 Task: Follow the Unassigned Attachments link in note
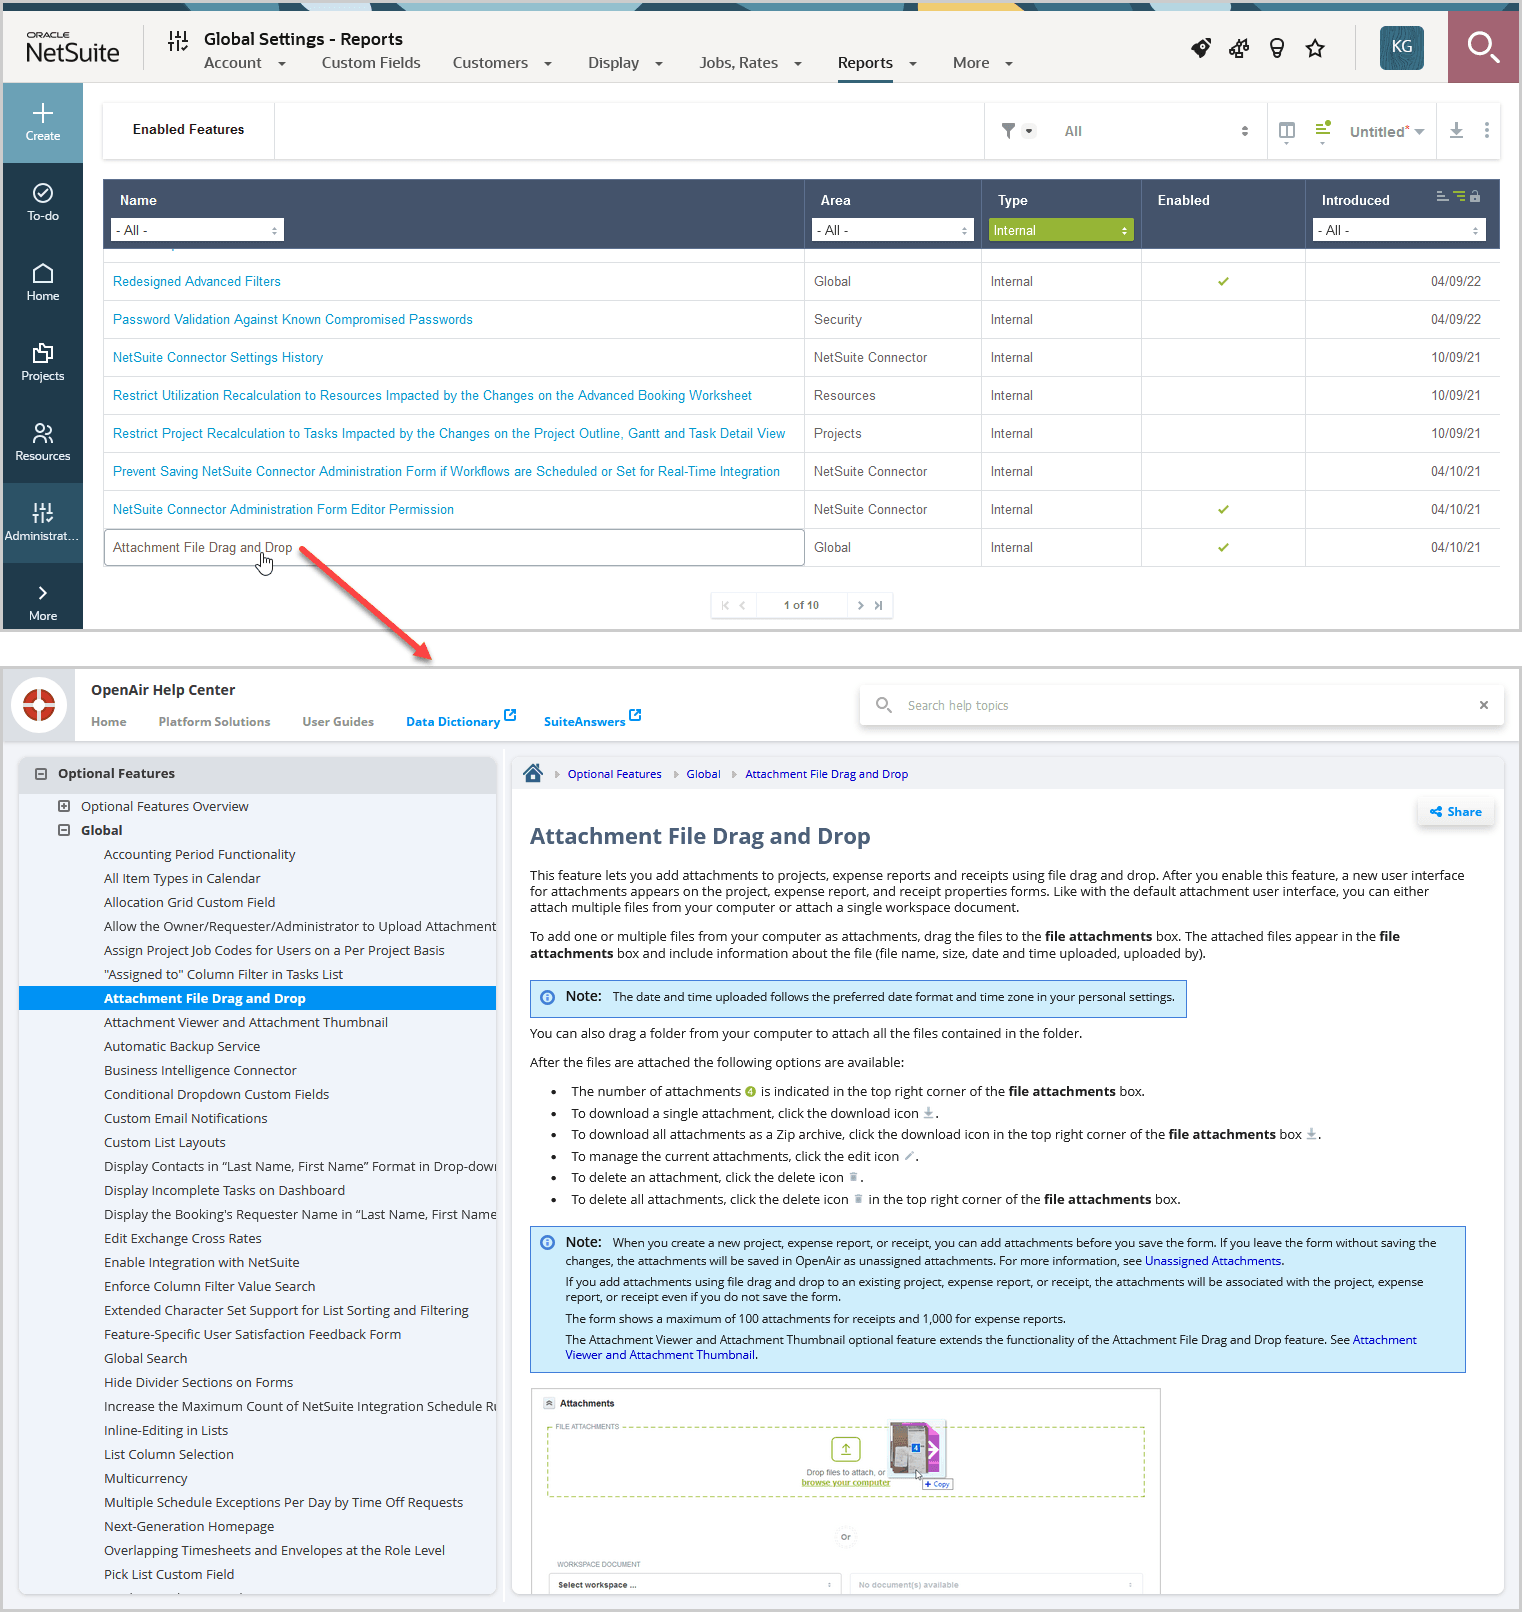coord(1212,1261)
